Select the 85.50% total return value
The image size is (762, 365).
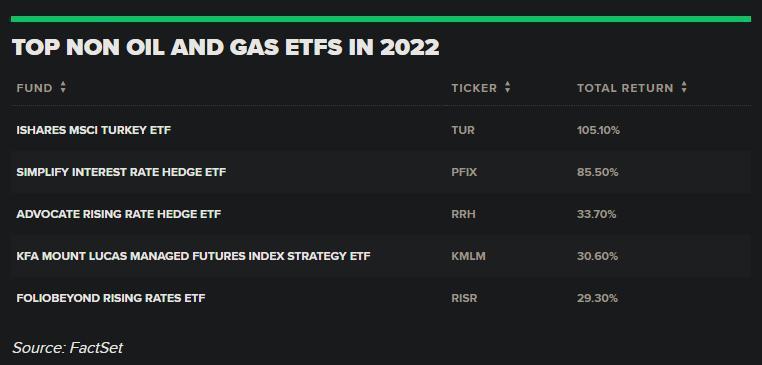pos(597,172)
